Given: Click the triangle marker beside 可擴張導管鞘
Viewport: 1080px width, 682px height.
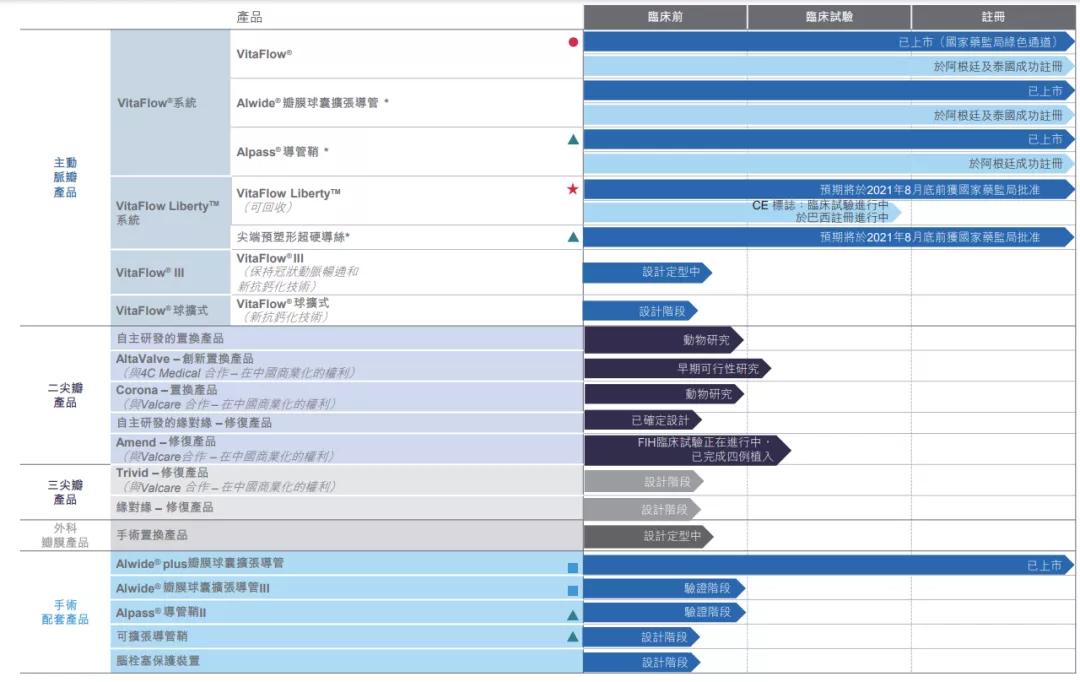Looking at the screenshot, I should point(571,637).
